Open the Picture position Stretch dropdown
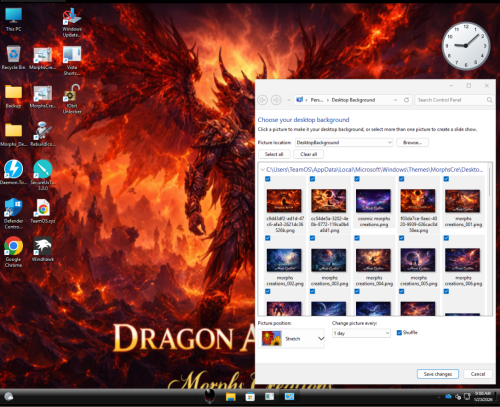500x407 pixels. [x=291, y=339]
